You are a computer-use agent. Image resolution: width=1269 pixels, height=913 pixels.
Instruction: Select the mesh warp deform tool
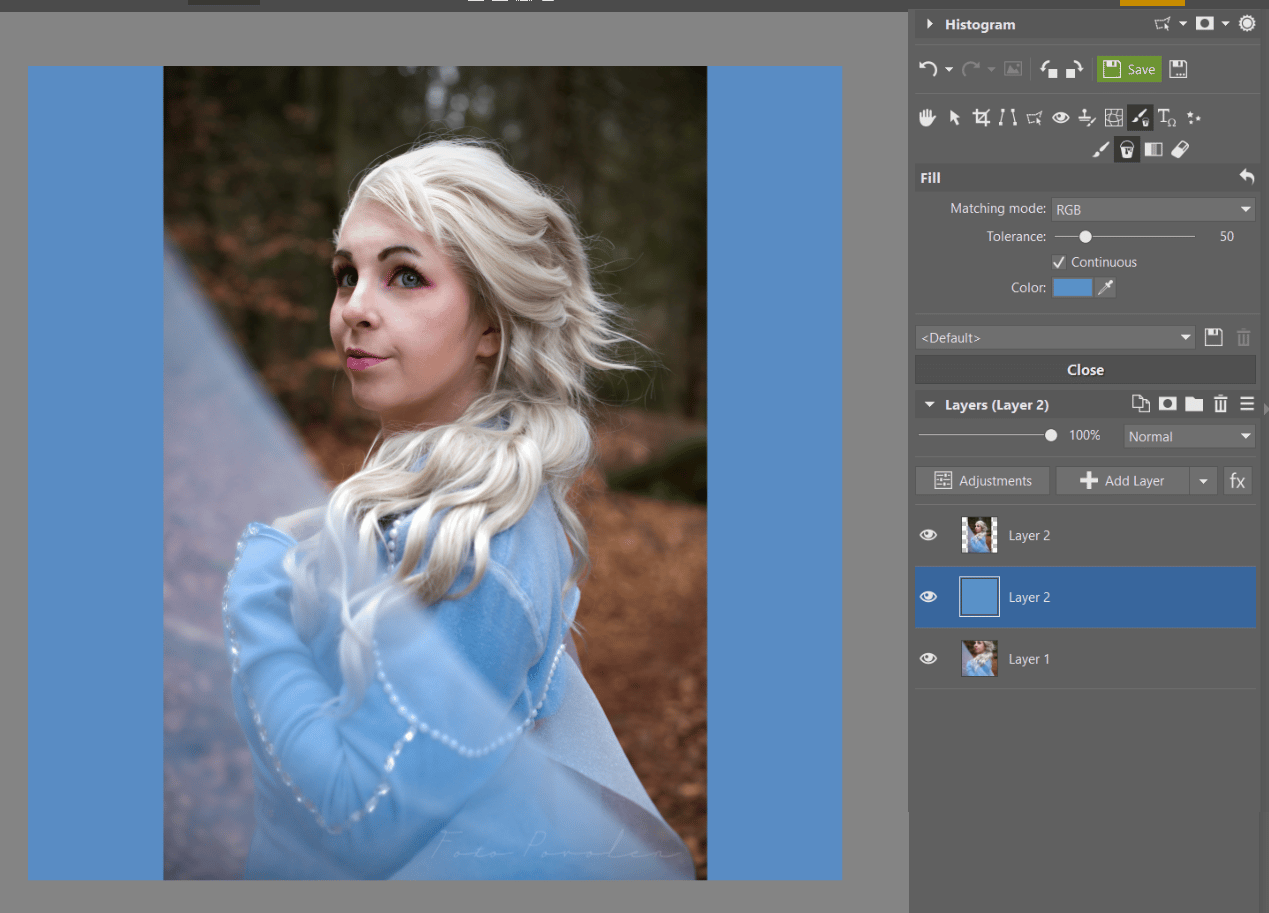click(x=1113, y=118)
